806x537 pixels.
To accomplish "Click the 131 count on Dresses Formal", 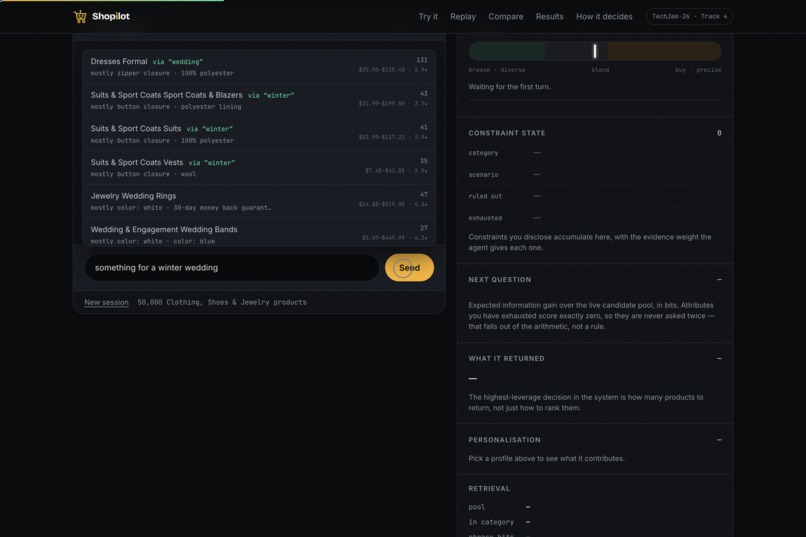I will tap(422, 60).
